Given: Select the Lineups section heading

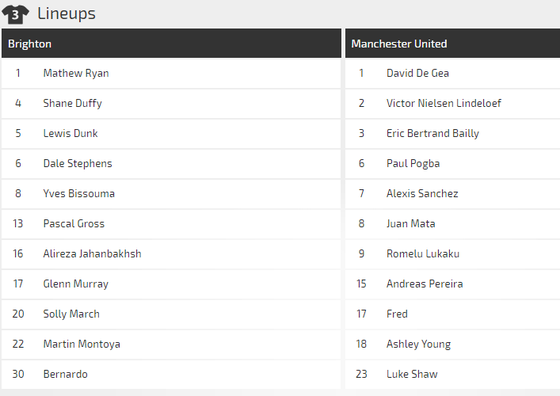Looking at the screenshot, I should tap(66, 14).
